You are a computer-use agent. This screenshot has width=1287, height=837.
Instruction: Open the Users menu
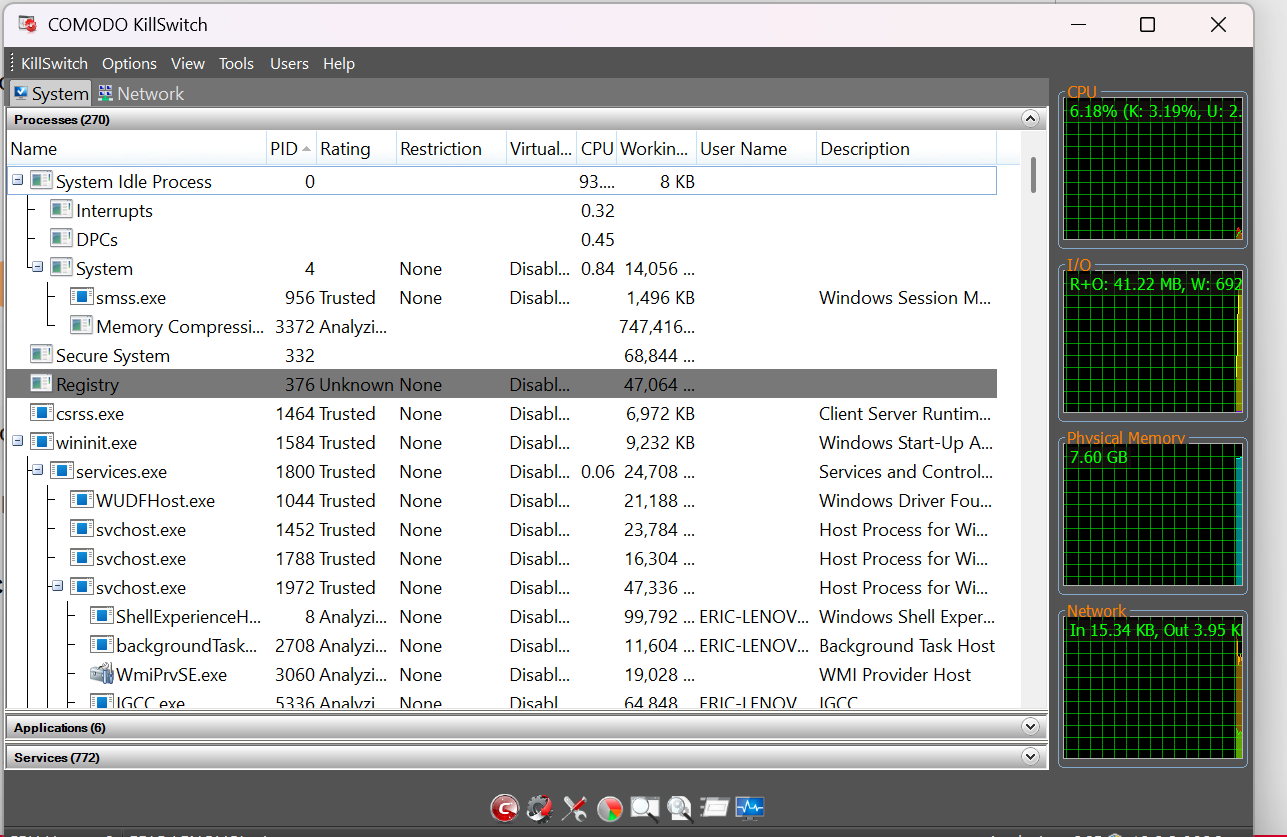(x=289, y=63)
